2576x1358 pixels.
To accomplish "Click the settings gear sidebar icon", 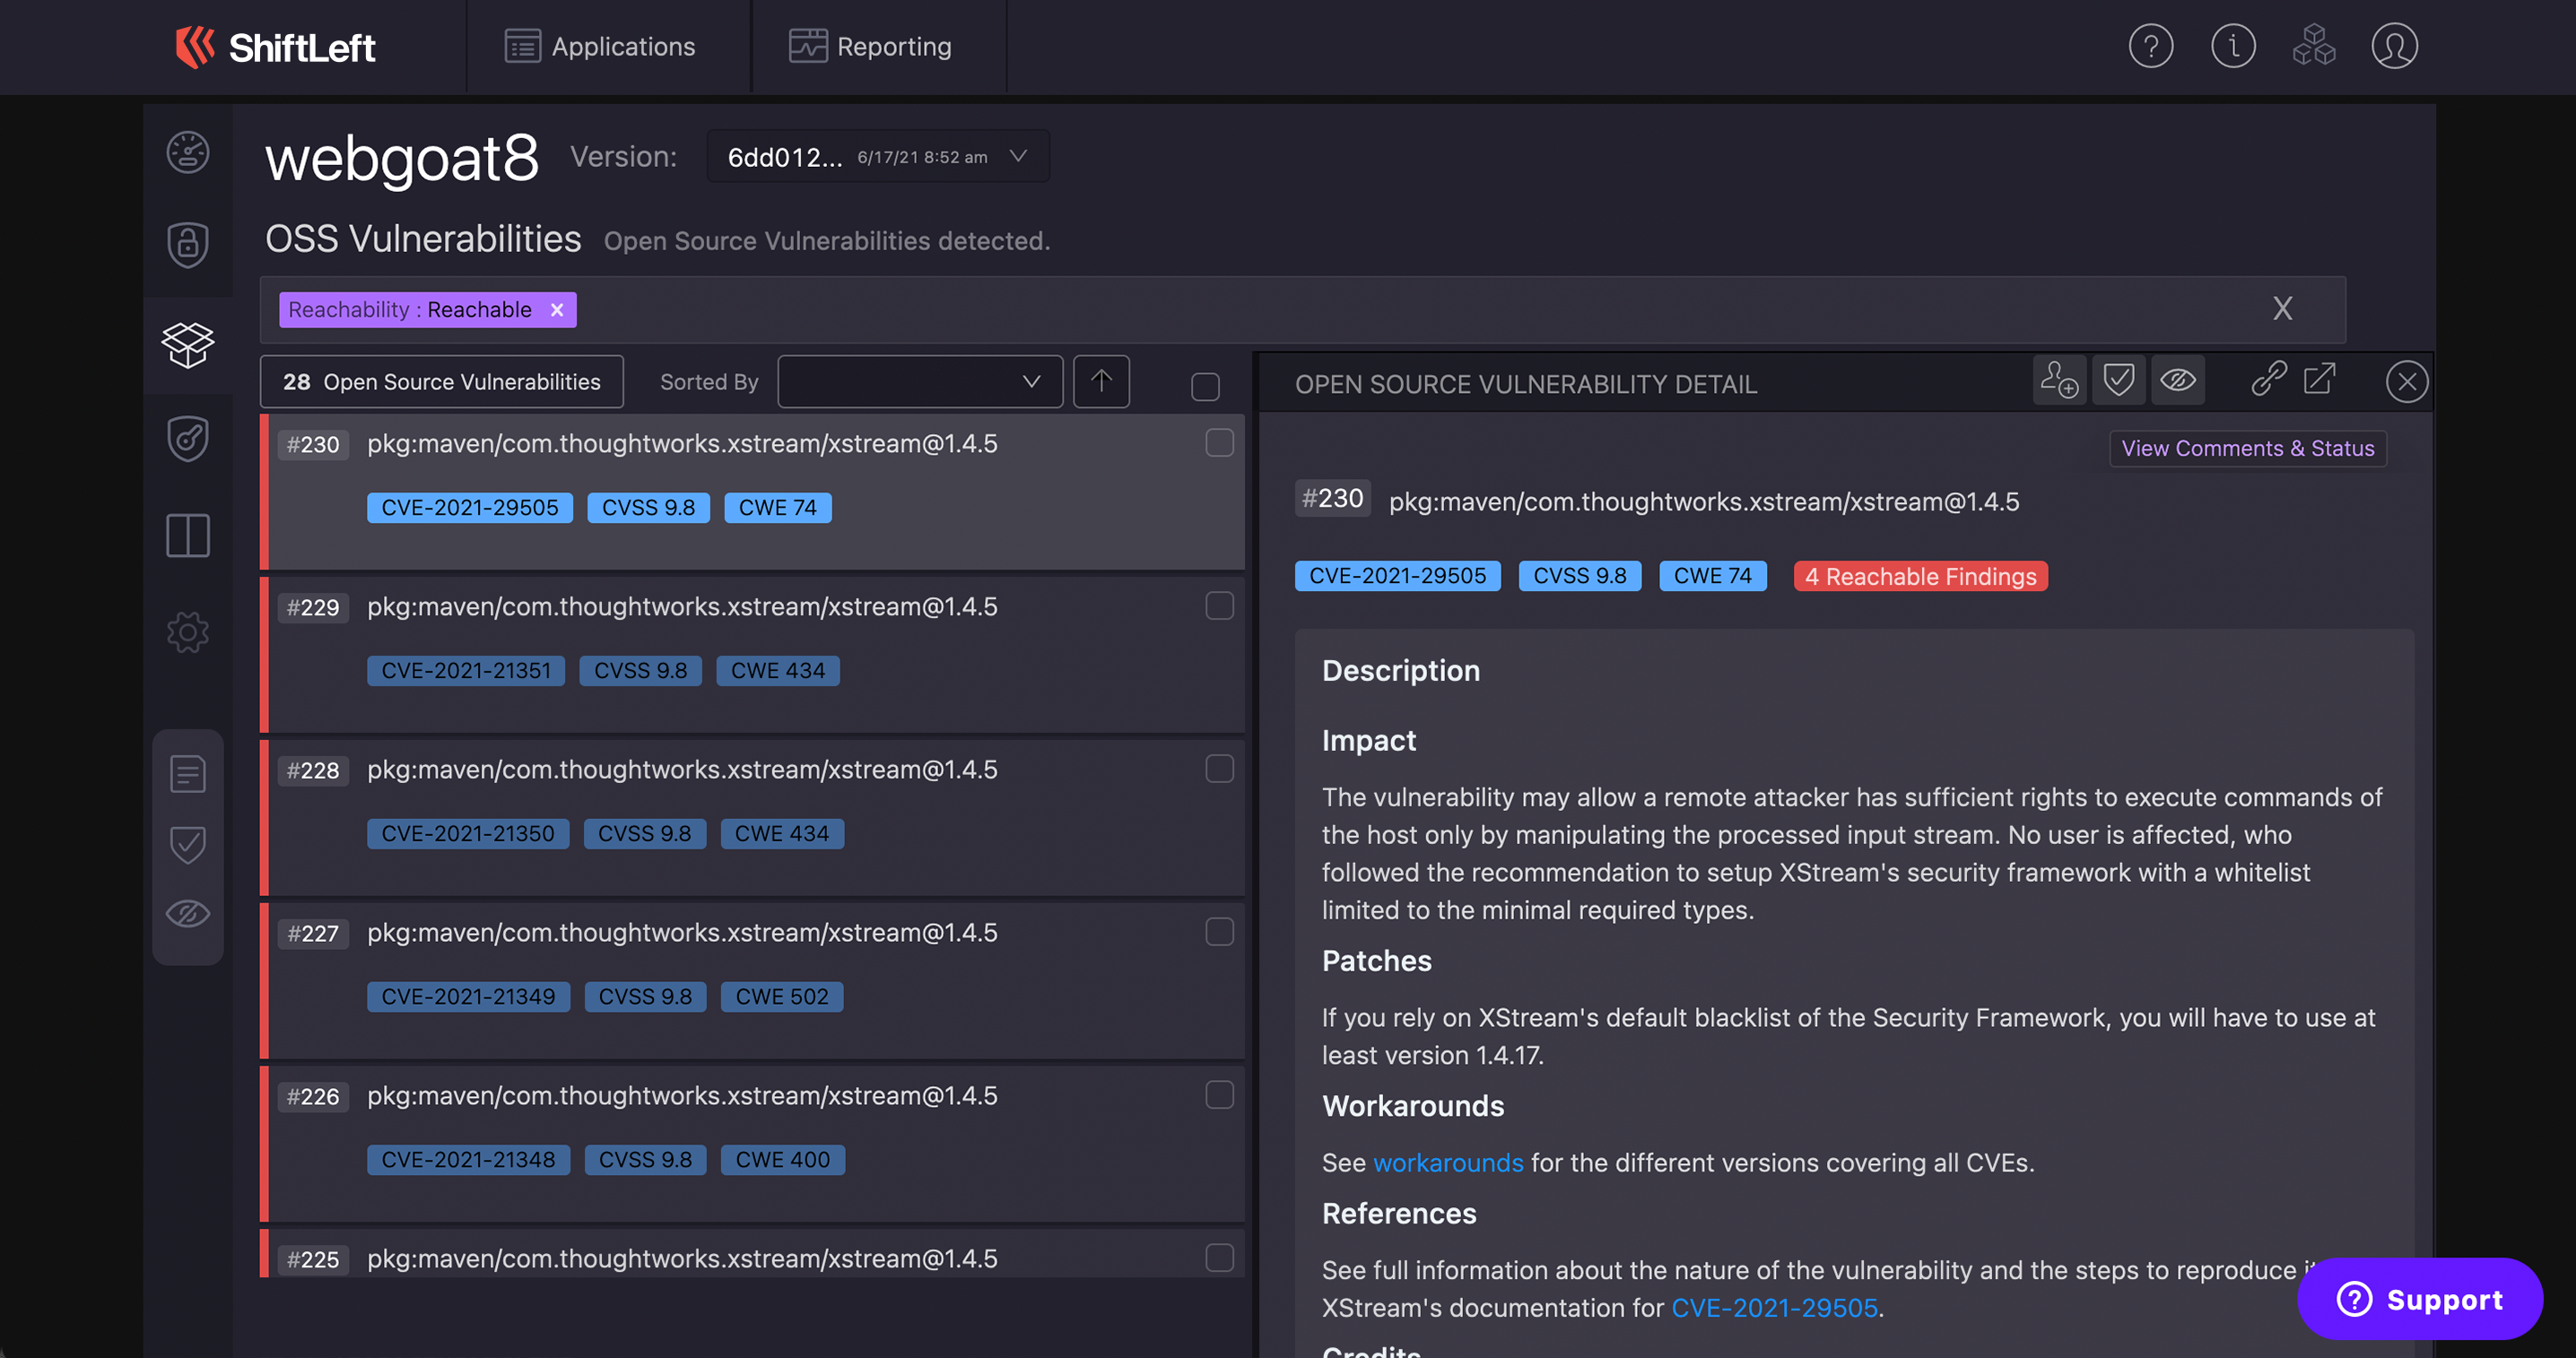I will pos(187,632).
